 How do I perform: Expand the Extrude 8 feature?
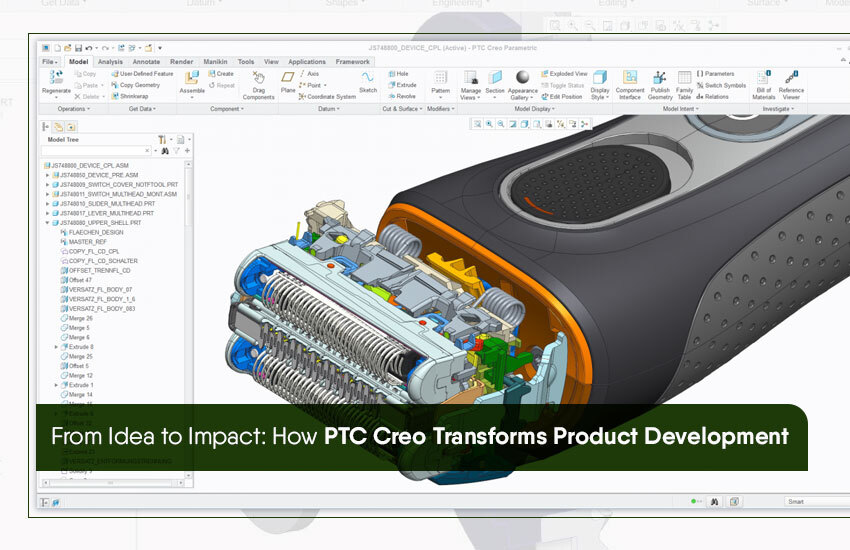[x=56, y=347]
